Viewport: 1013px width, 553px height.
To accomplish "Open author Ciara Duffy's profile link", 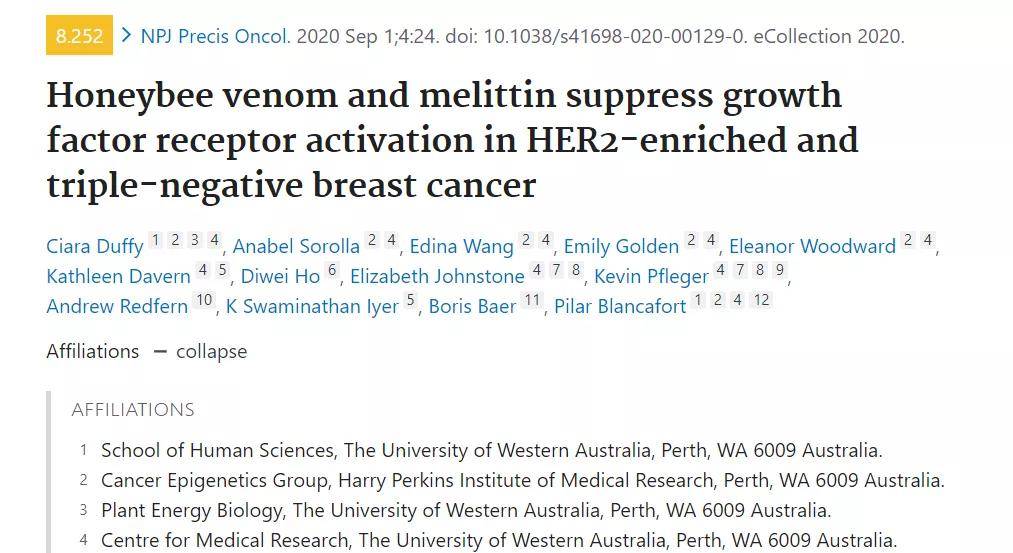I will click(95, 246).
